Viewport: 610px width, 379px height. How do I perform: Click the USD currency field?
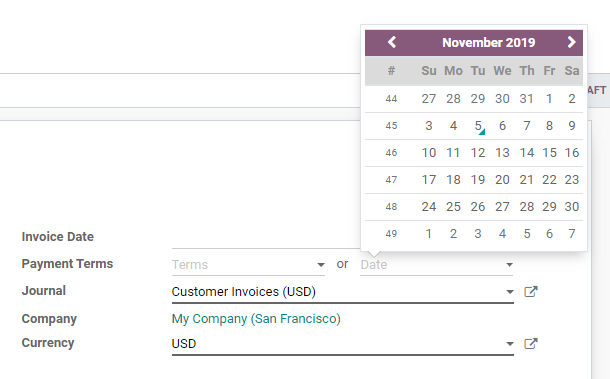click(337, 344)
